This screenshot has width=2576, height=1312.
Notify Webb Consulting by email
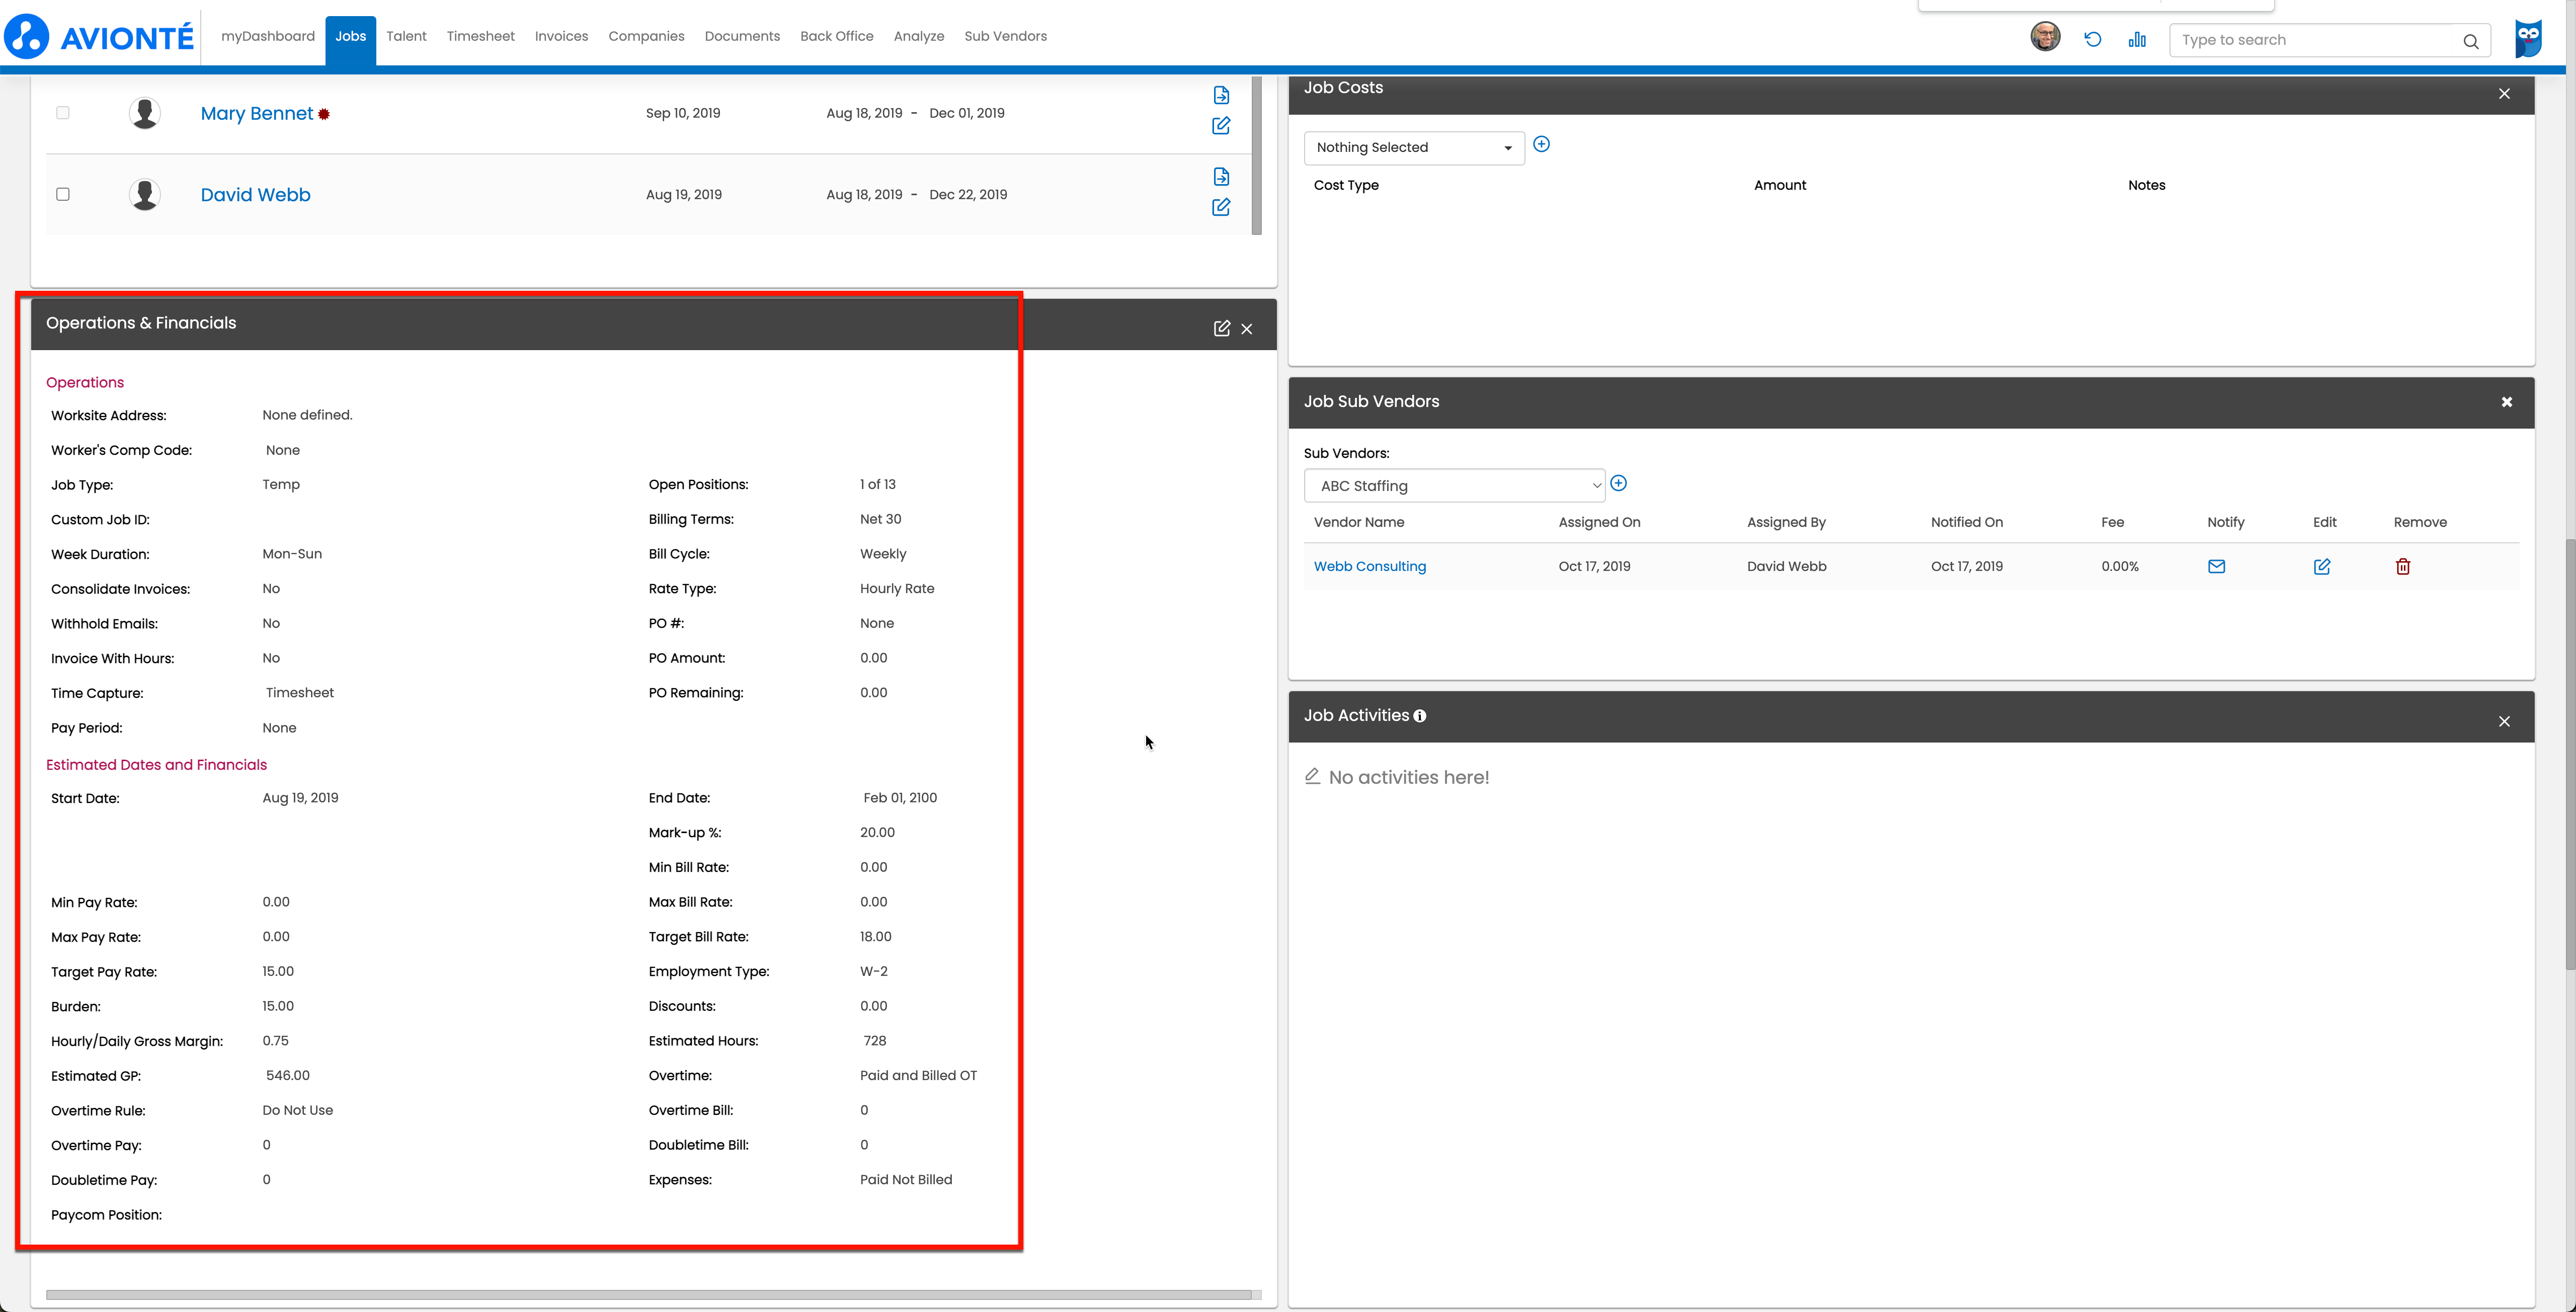(x=2216, y=567)
